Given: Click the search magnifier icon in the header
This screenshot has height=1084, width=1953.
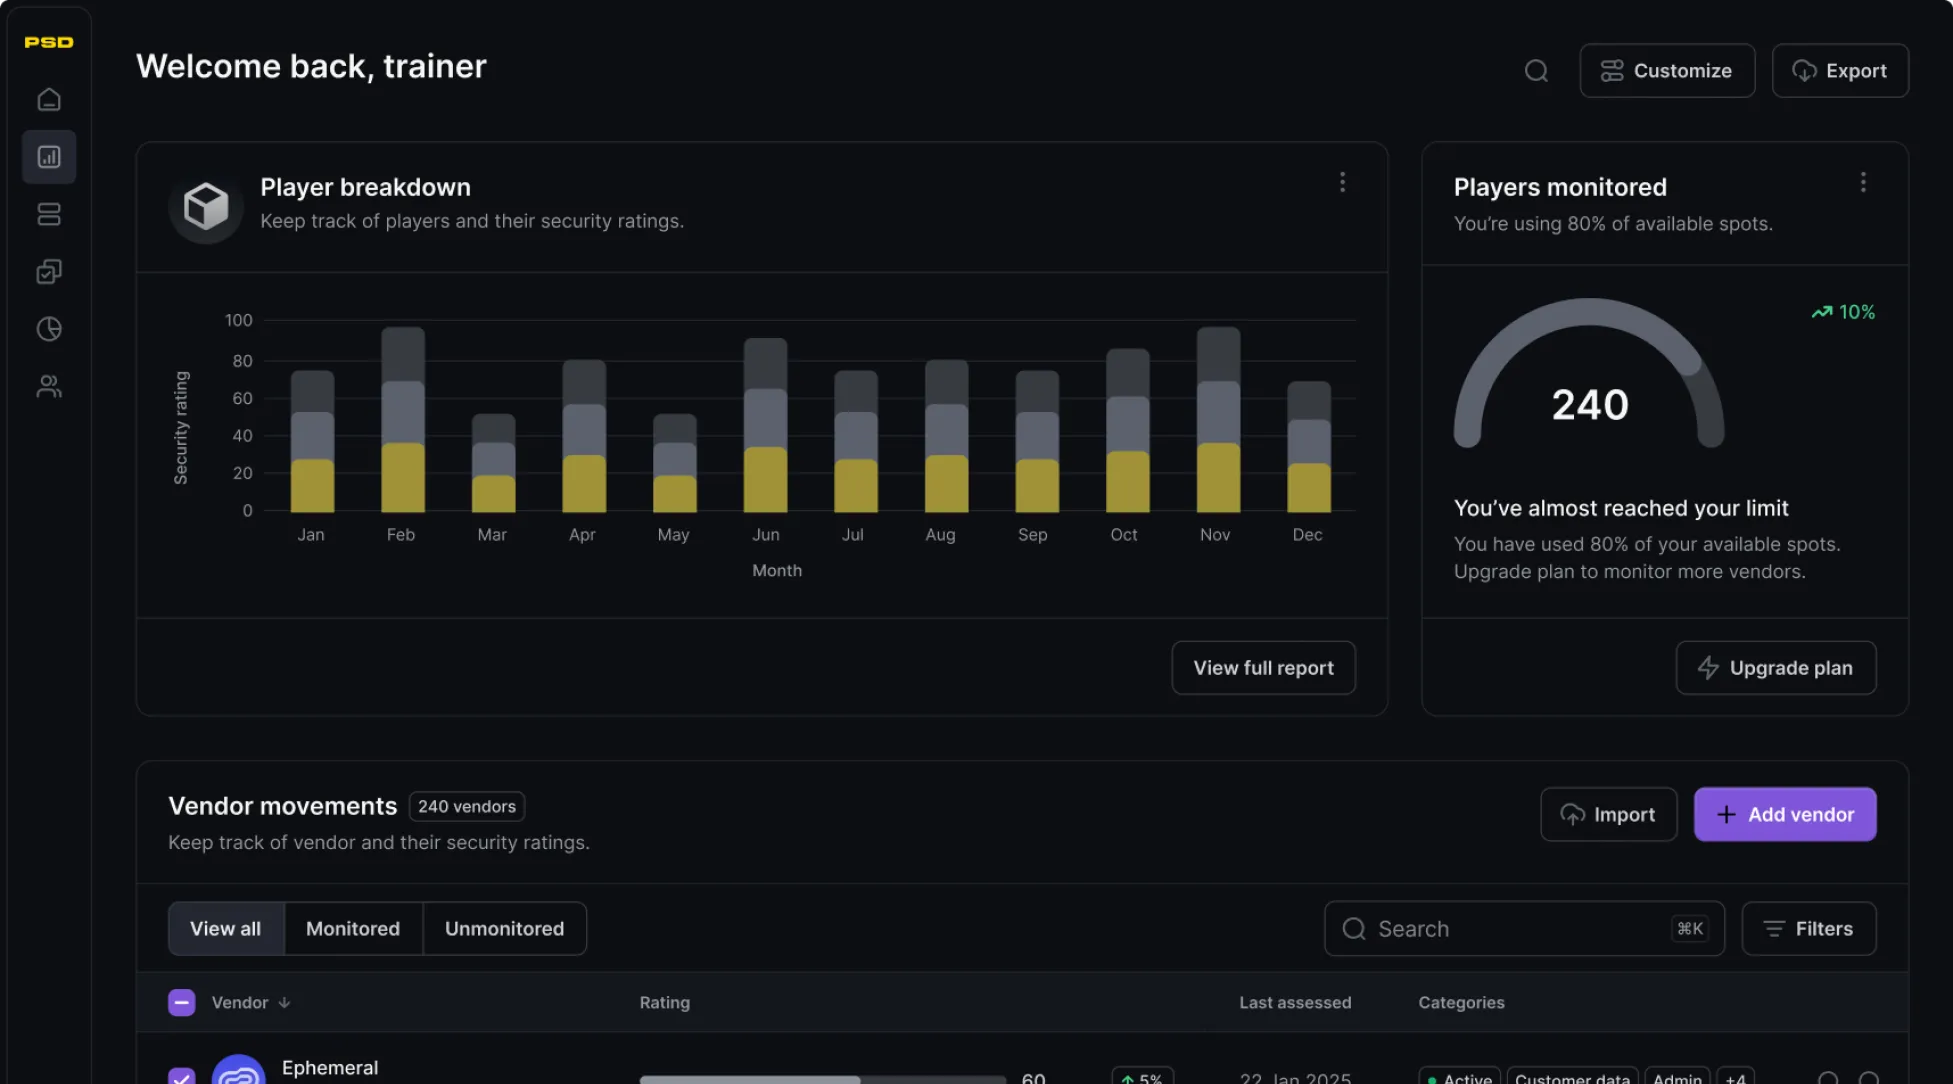Looking at the screenshot, I should [1536, 70].
